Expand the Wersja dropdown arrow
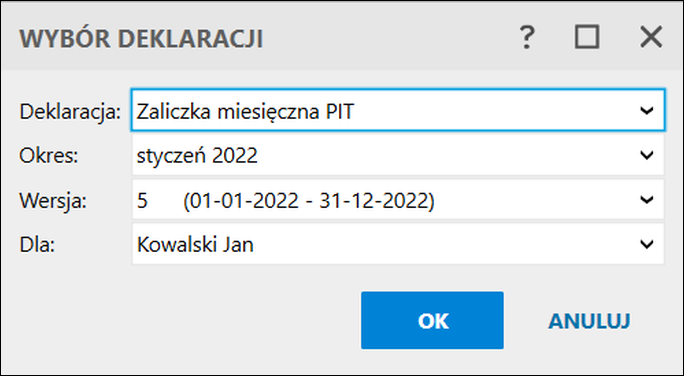The width and height of the screenshot is (684, 376). coord(646,200)
